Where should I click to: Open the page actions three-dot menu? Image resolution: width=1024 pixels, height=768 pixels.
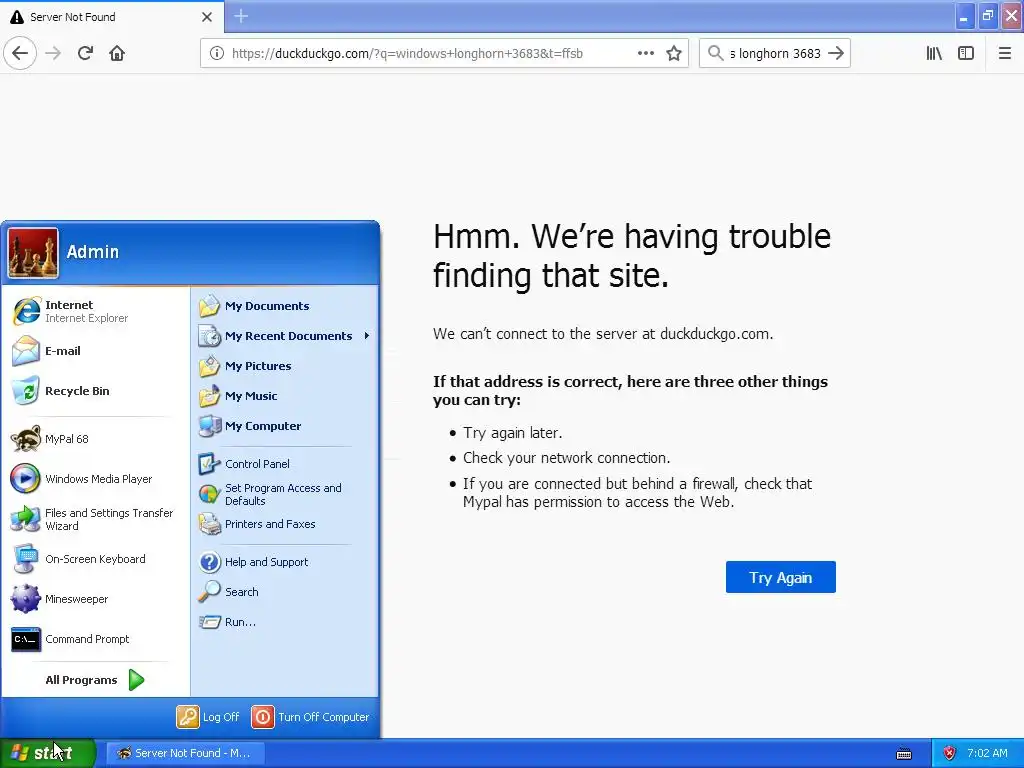click(645, 53)
